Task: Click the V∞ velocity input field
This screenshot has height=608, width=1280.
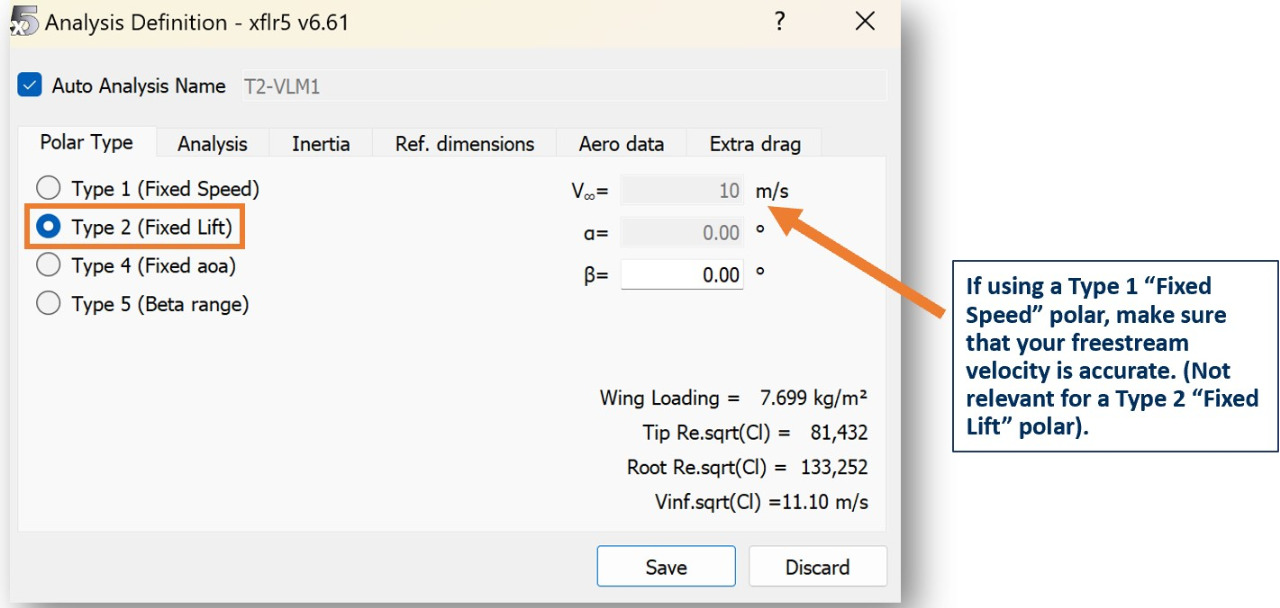Action: point(682,191)
